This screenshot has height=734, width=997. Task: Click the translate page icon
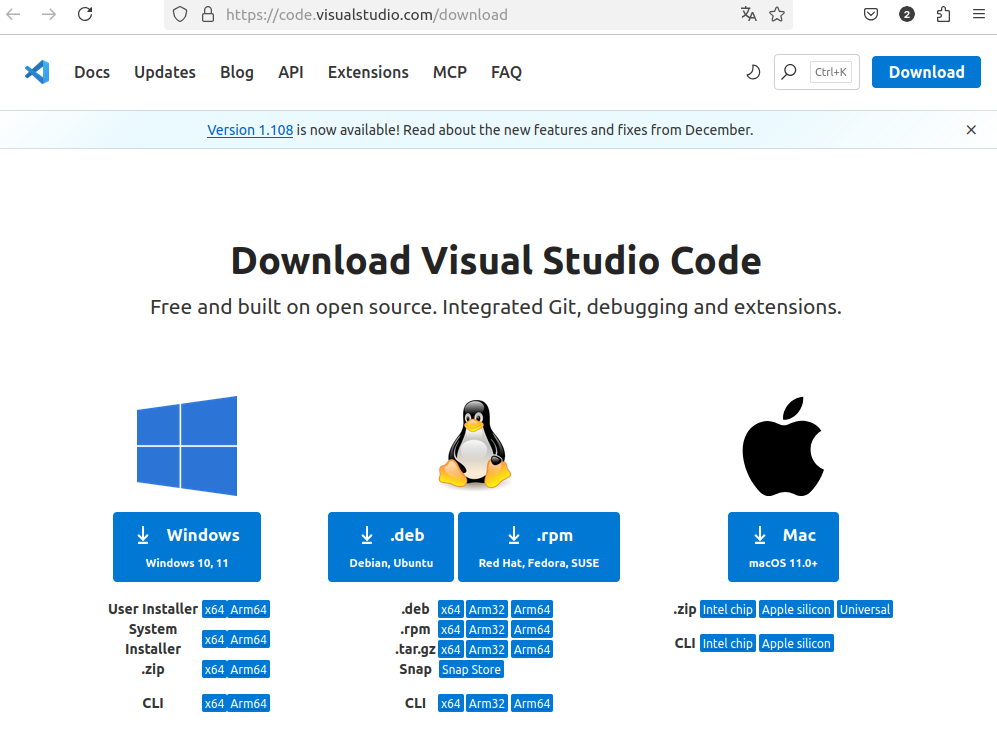[748, 14]
